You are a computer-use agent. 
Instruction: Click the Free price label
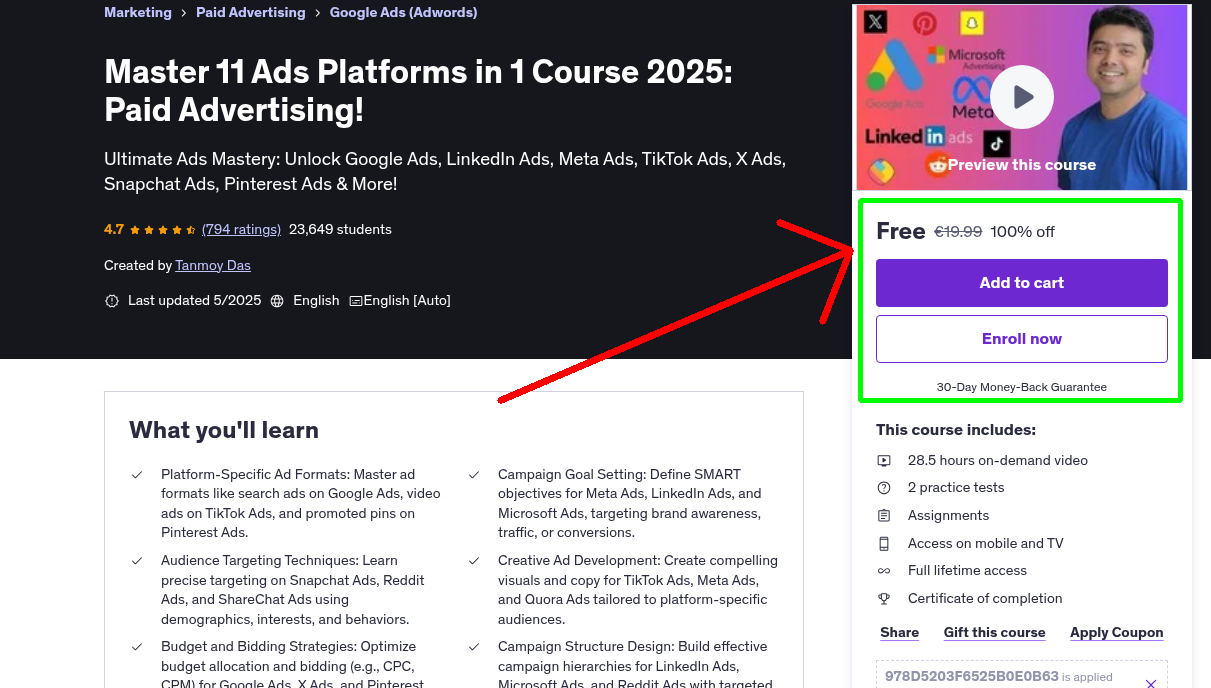901,231
